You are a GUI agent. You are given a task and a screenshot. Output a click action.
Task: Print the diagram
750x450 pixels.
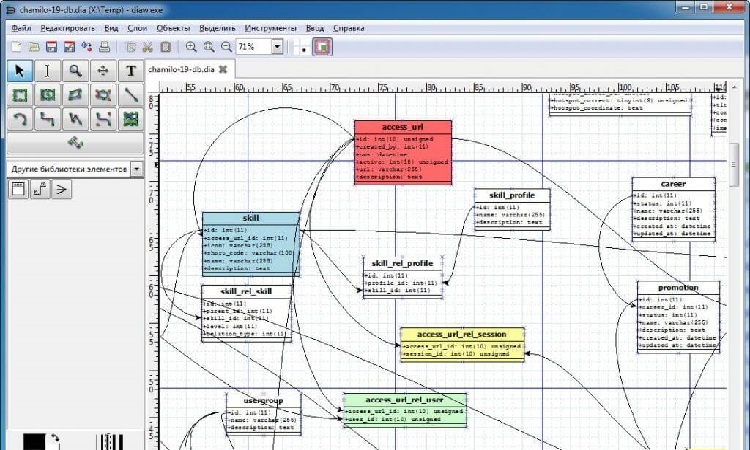pos(104,47)
